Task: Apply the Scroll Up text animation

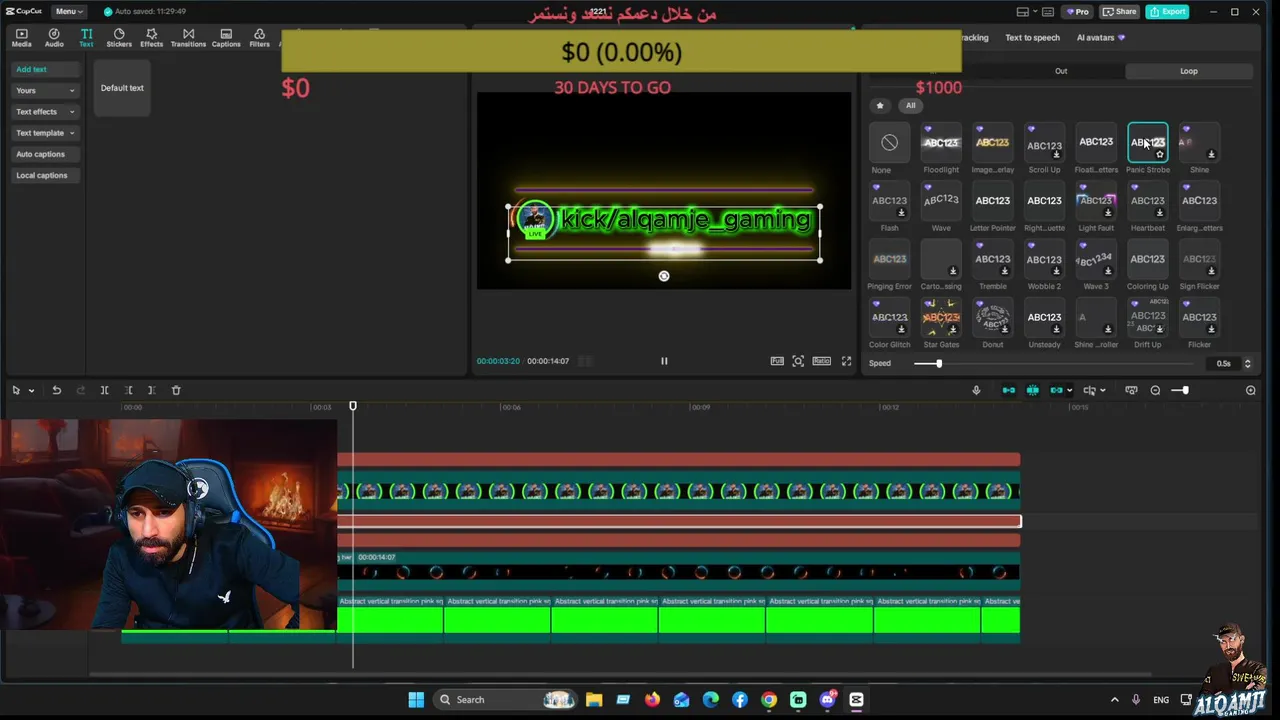Action: point(1044,143)
